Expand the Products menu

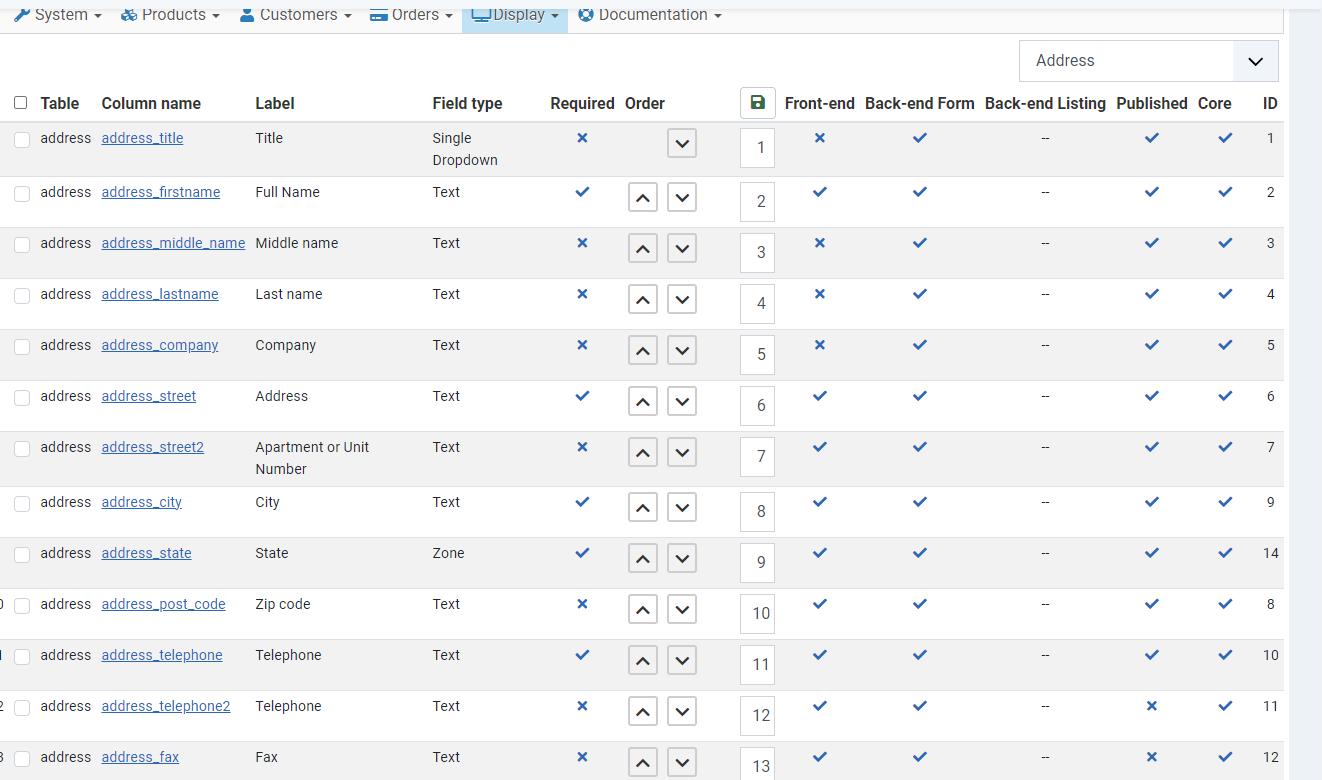tap(170, 15)
